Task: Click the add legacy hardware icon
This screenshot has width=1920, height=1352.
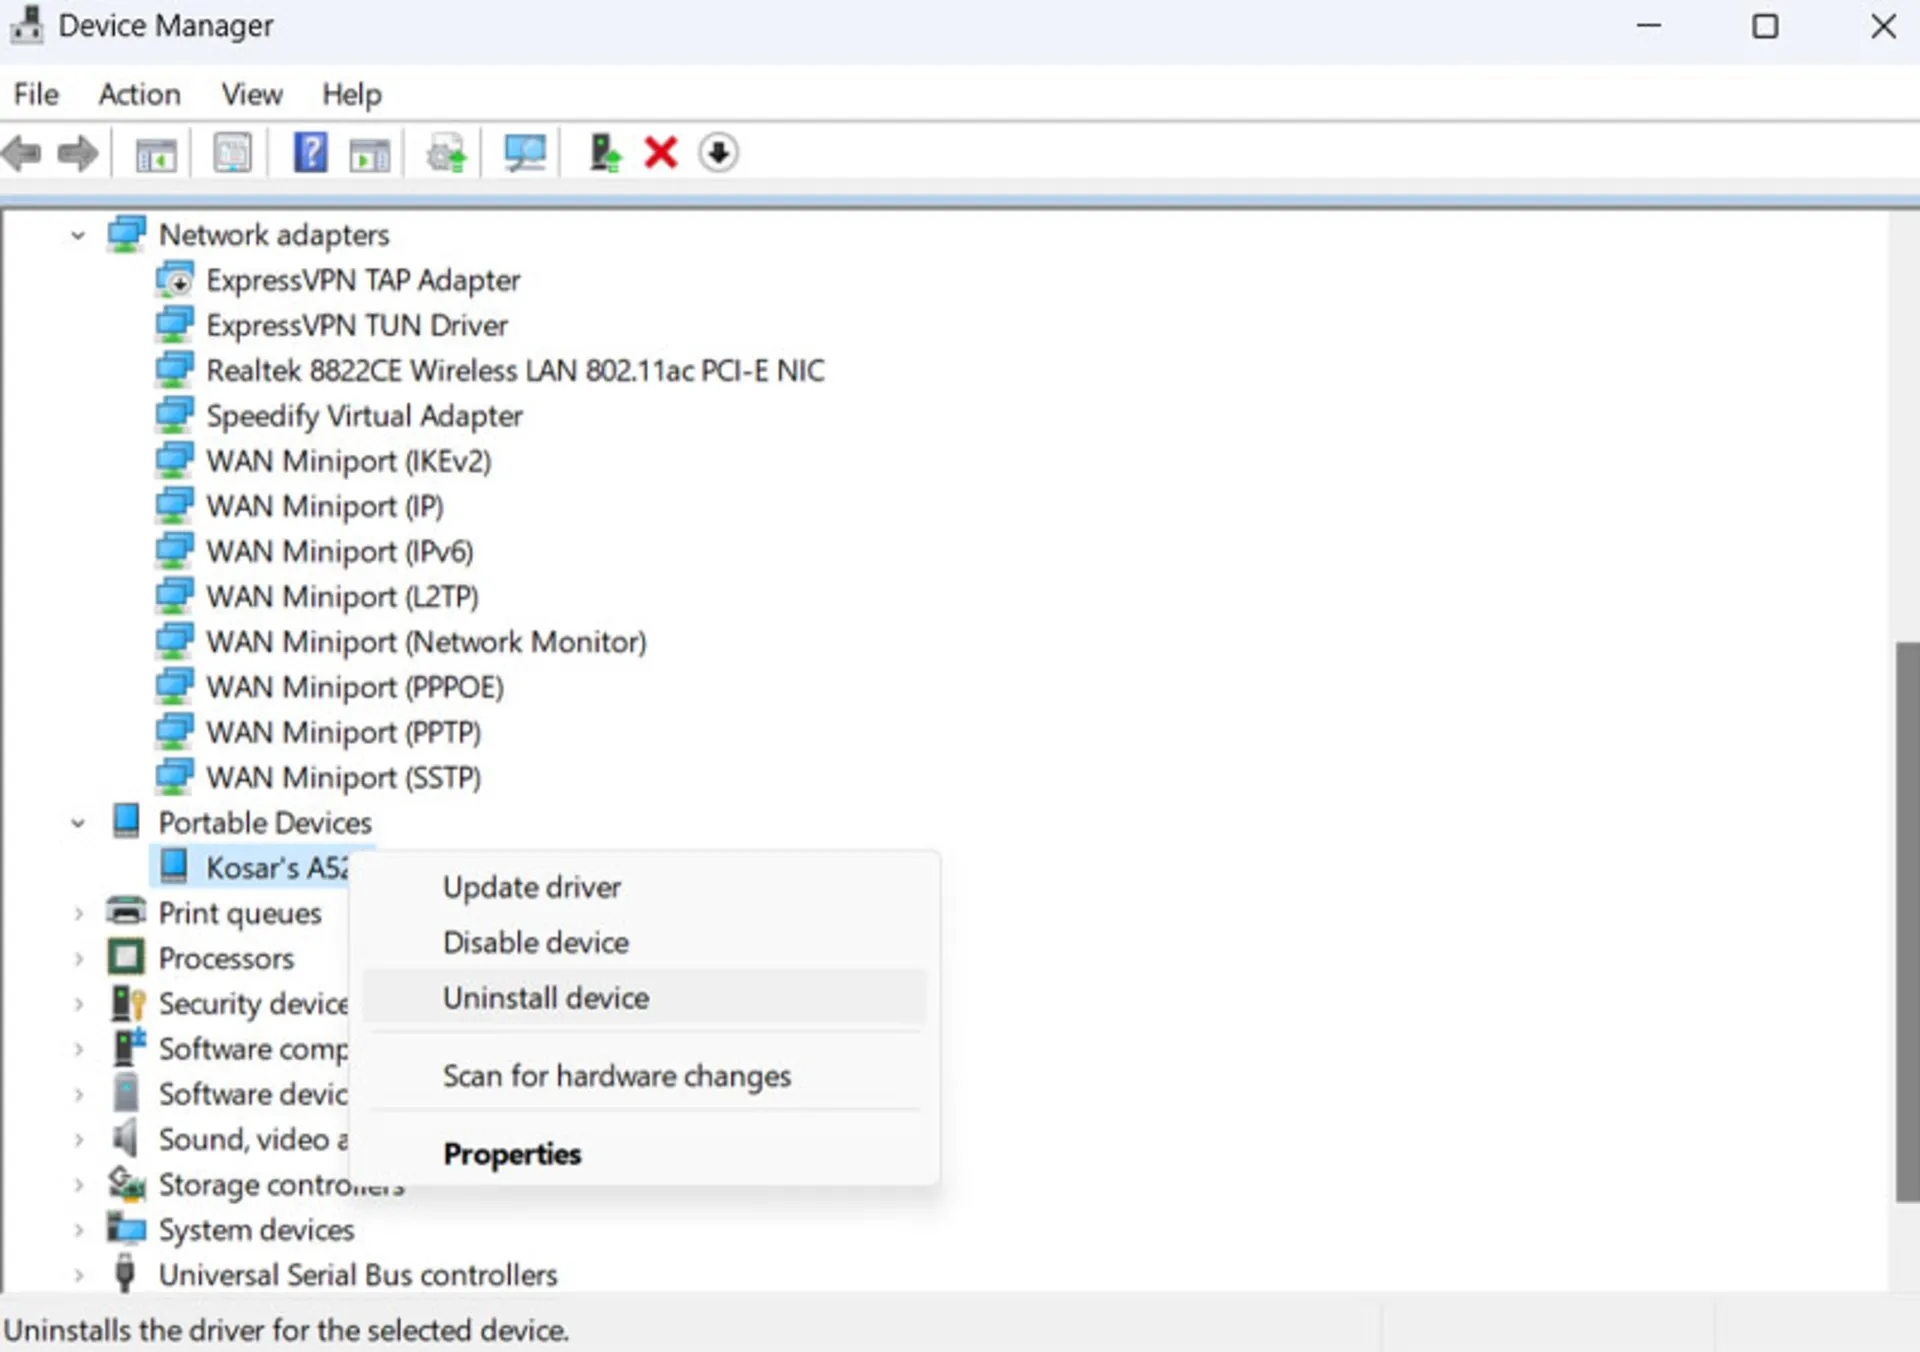Action: (x=606, y=152)
